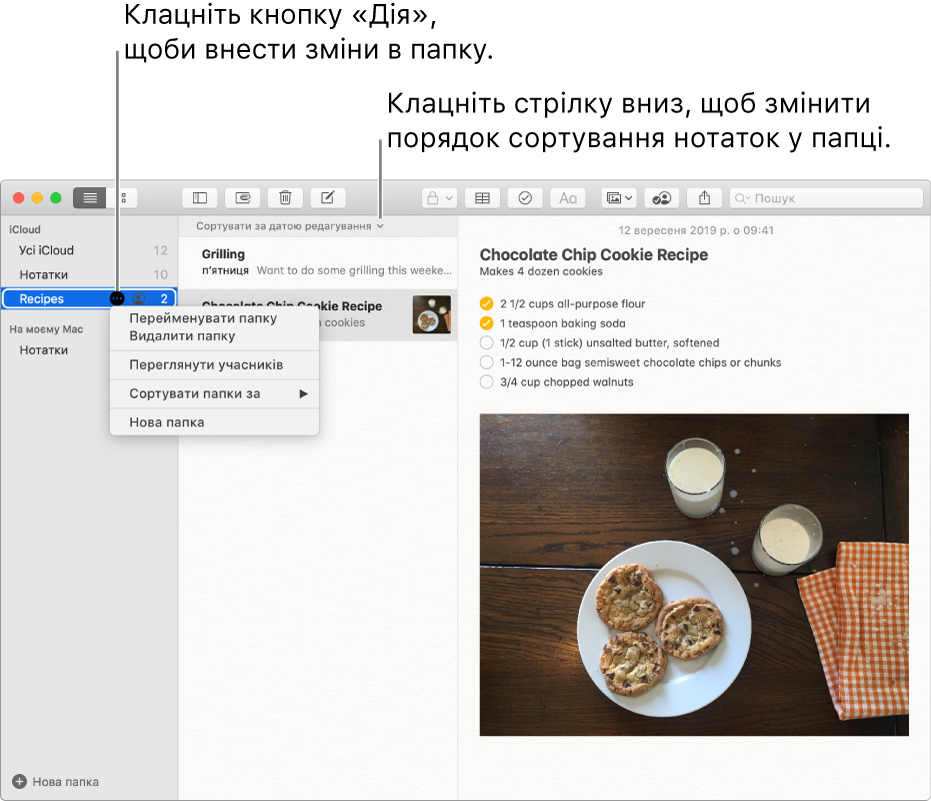Uncheck the all-purpose flour ingredient
Image resolution: width=931 pixels, height=801 pixels.
tap(484, 304)
